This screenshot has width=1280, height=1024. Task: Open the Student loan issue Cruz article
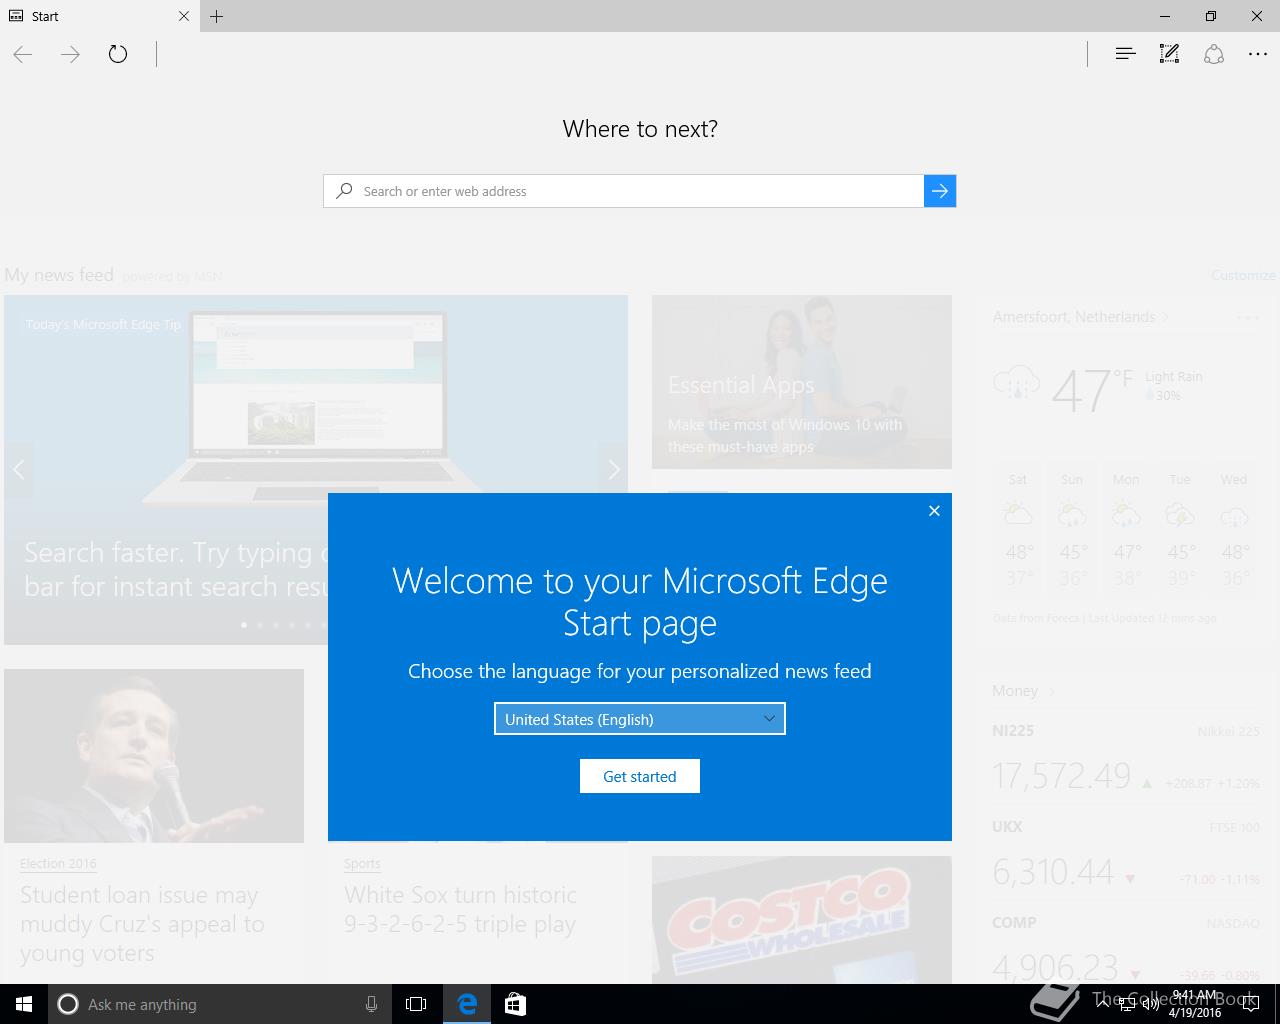coord(142,924)
